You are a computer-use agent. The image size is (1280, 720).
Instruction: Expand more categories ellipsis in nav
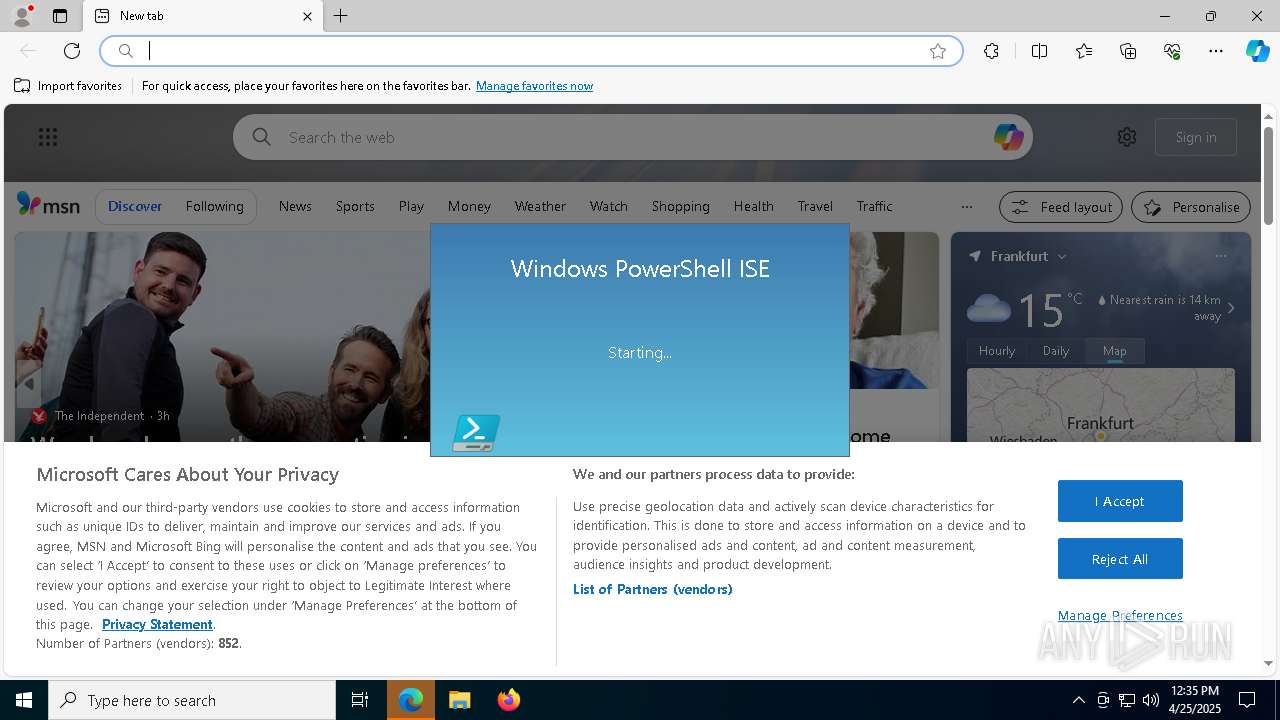click(966, 207)
